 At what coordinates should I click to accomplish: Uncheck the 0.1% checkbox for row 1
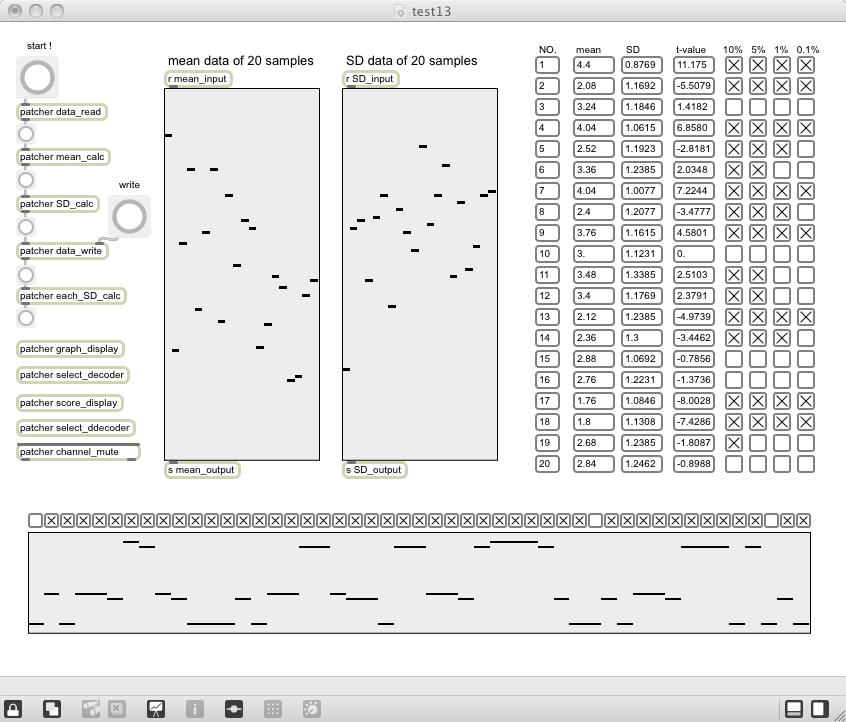[806, 65]
